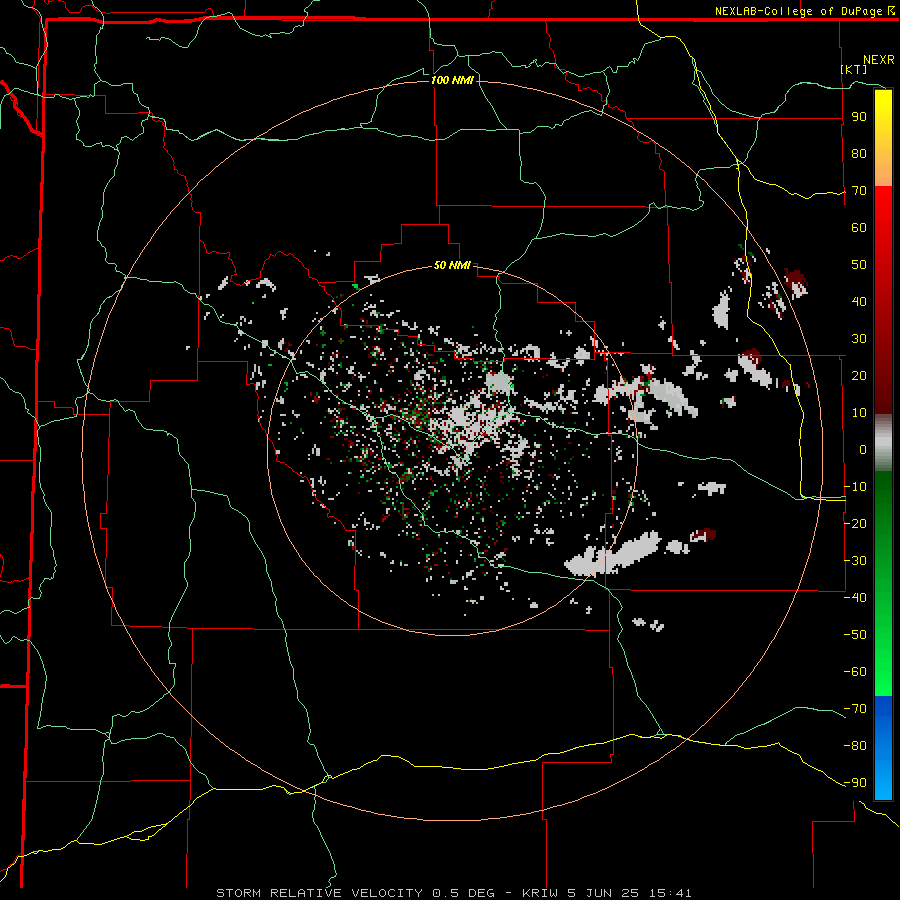Click the -30 value on velocity scale

coord(855,561)
